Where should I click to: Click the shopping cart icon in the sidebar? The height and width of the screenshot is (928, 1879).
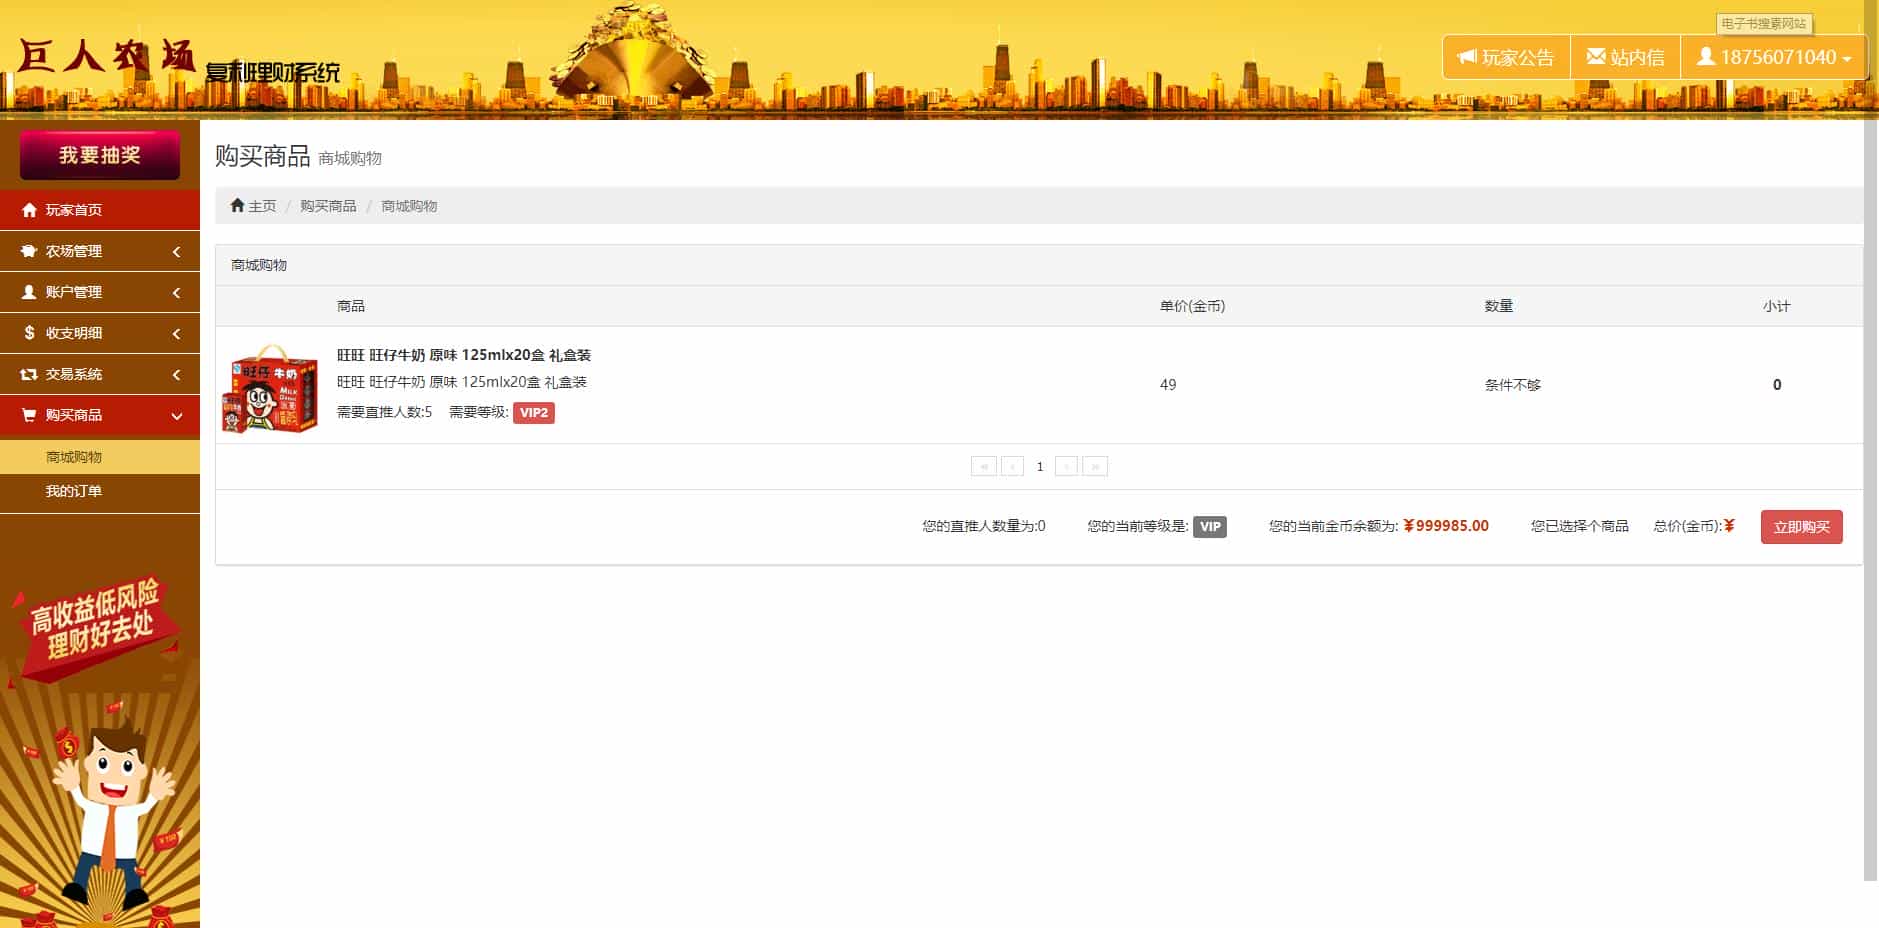29,415
